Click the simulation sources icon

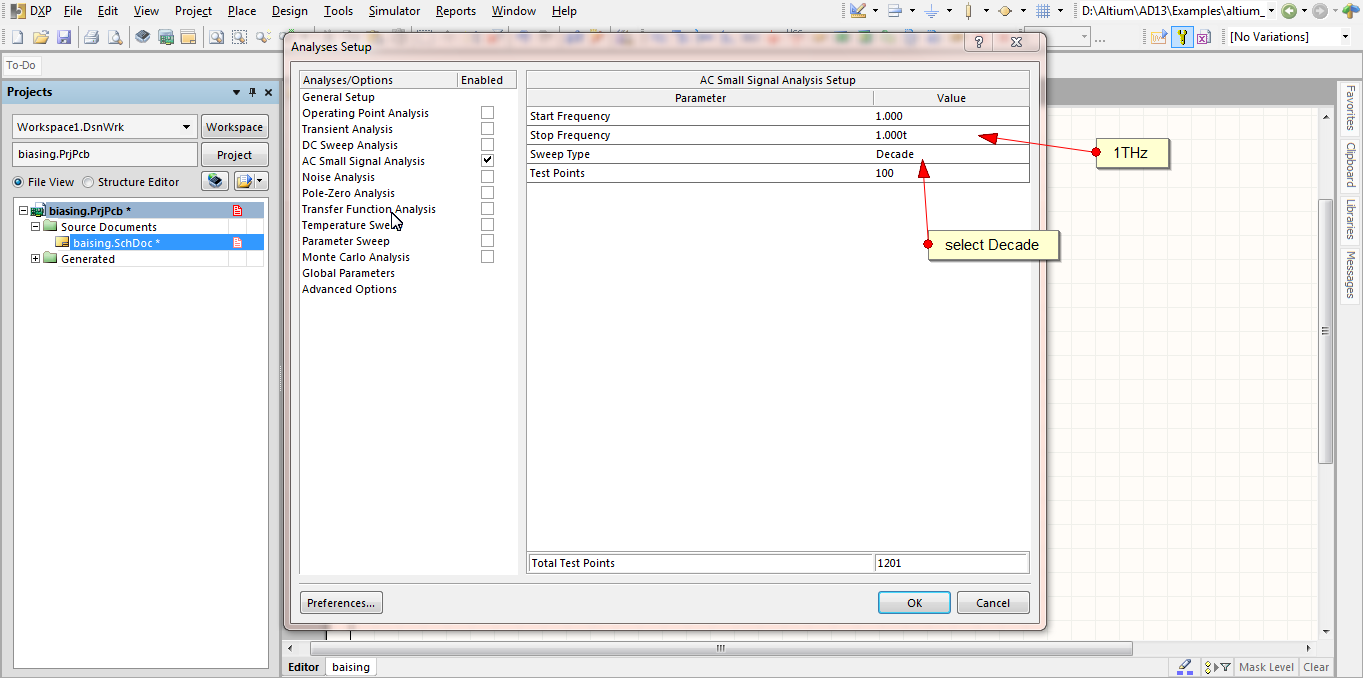[x=1005, y=11]
